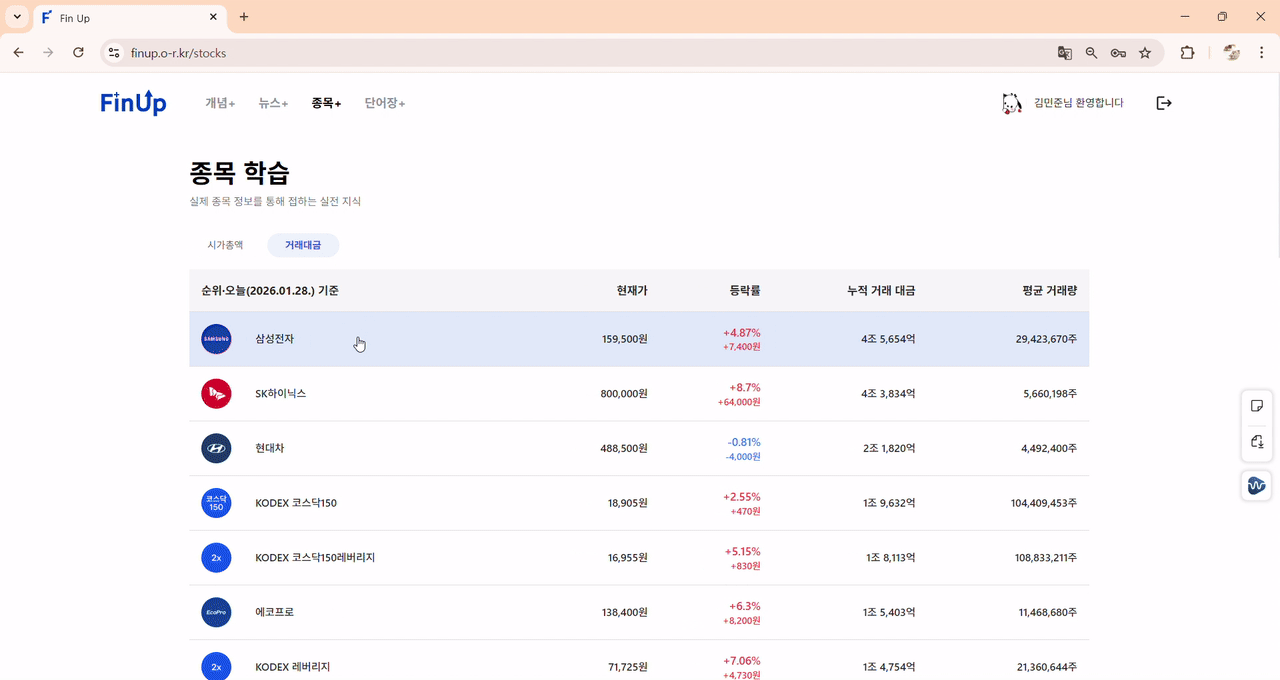Reload the page with the refresh icon
The image size is (1280, 680).
click(x=78, y=53)
